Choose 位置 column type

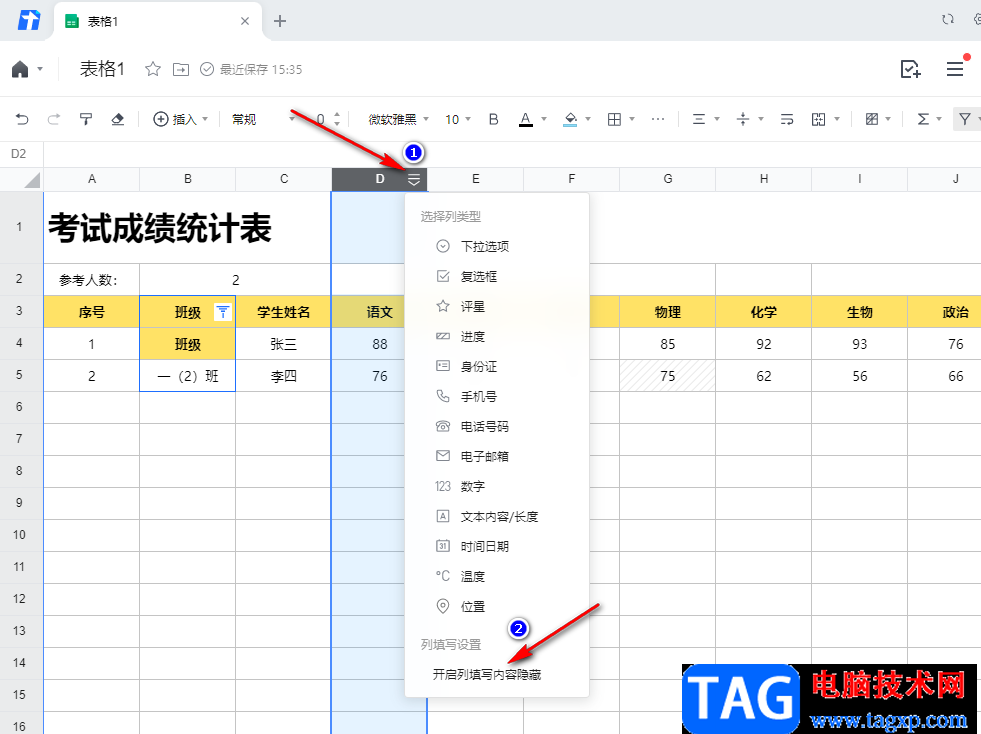click(x=497, y=606)
